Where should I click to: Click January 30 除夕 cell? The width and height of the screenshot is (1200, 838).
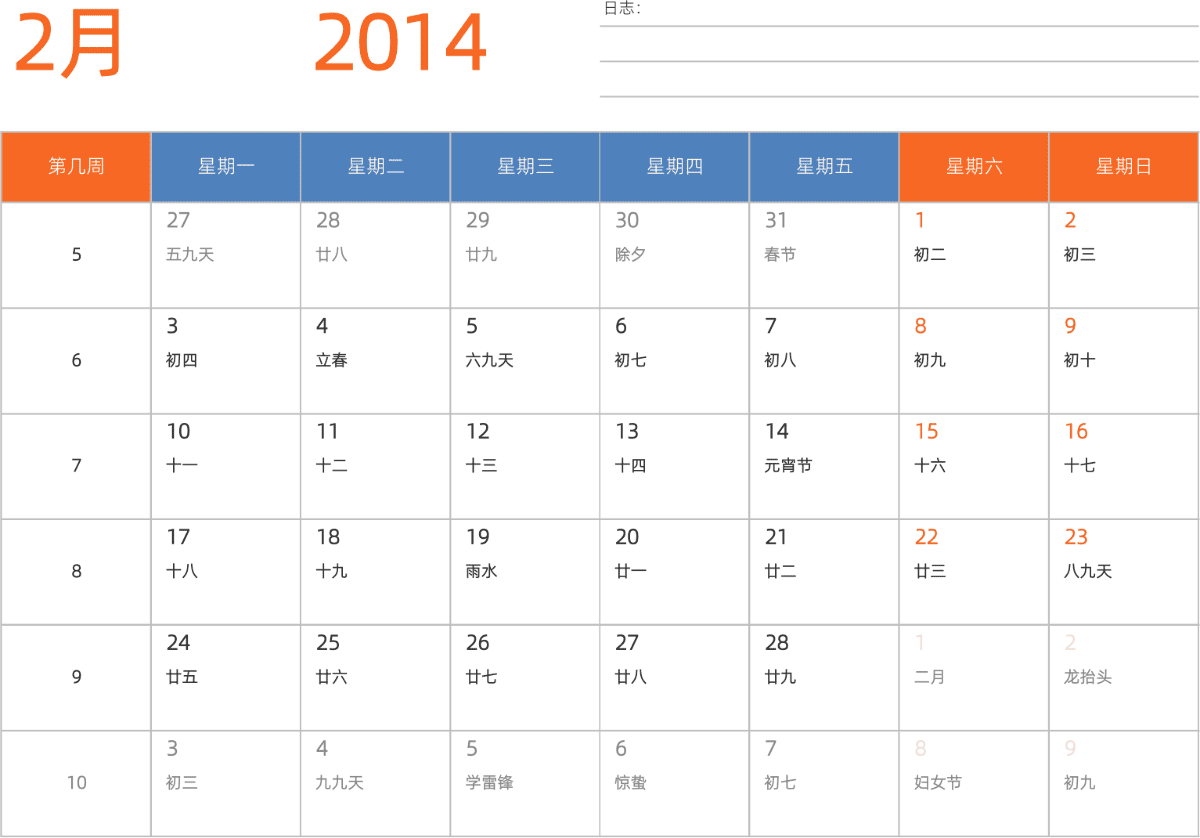pyautogui.click(x=674, y=255)
